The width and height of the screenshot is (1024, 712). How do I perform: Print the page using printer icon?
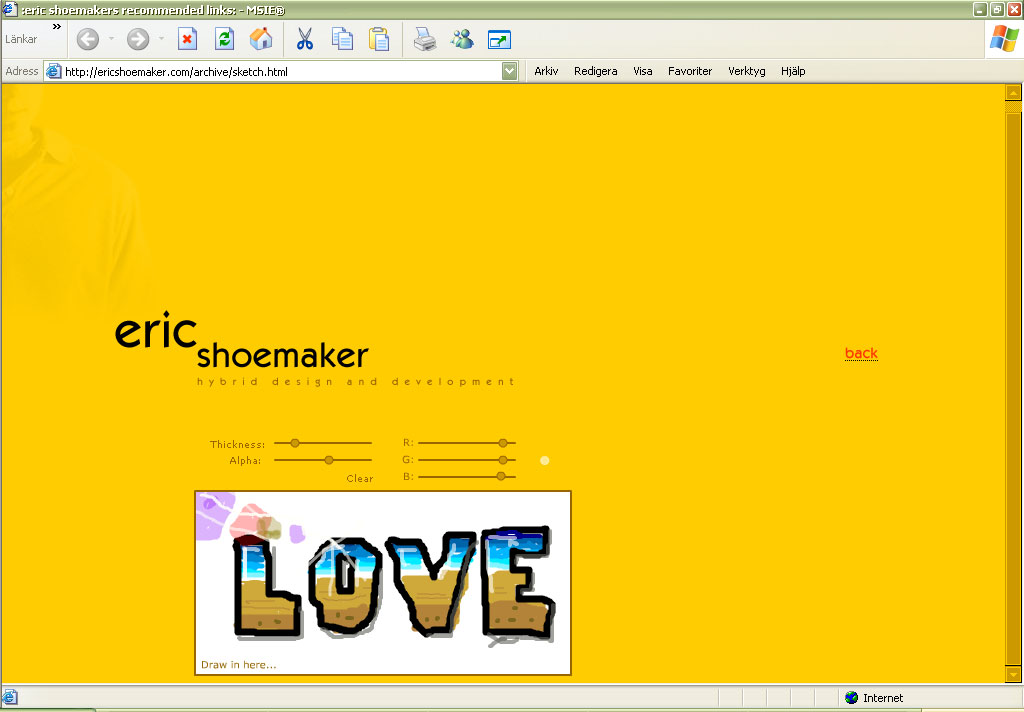click(x=425, y=40)
